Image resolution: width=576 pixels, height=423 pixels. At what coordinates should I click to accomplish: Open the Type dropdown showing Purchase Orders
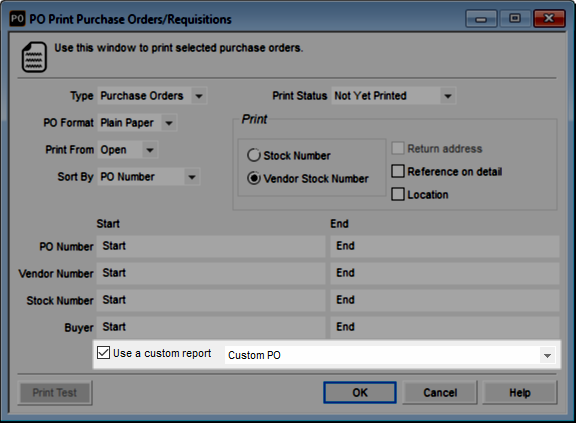pyautogui.click(x=199, y=96)
